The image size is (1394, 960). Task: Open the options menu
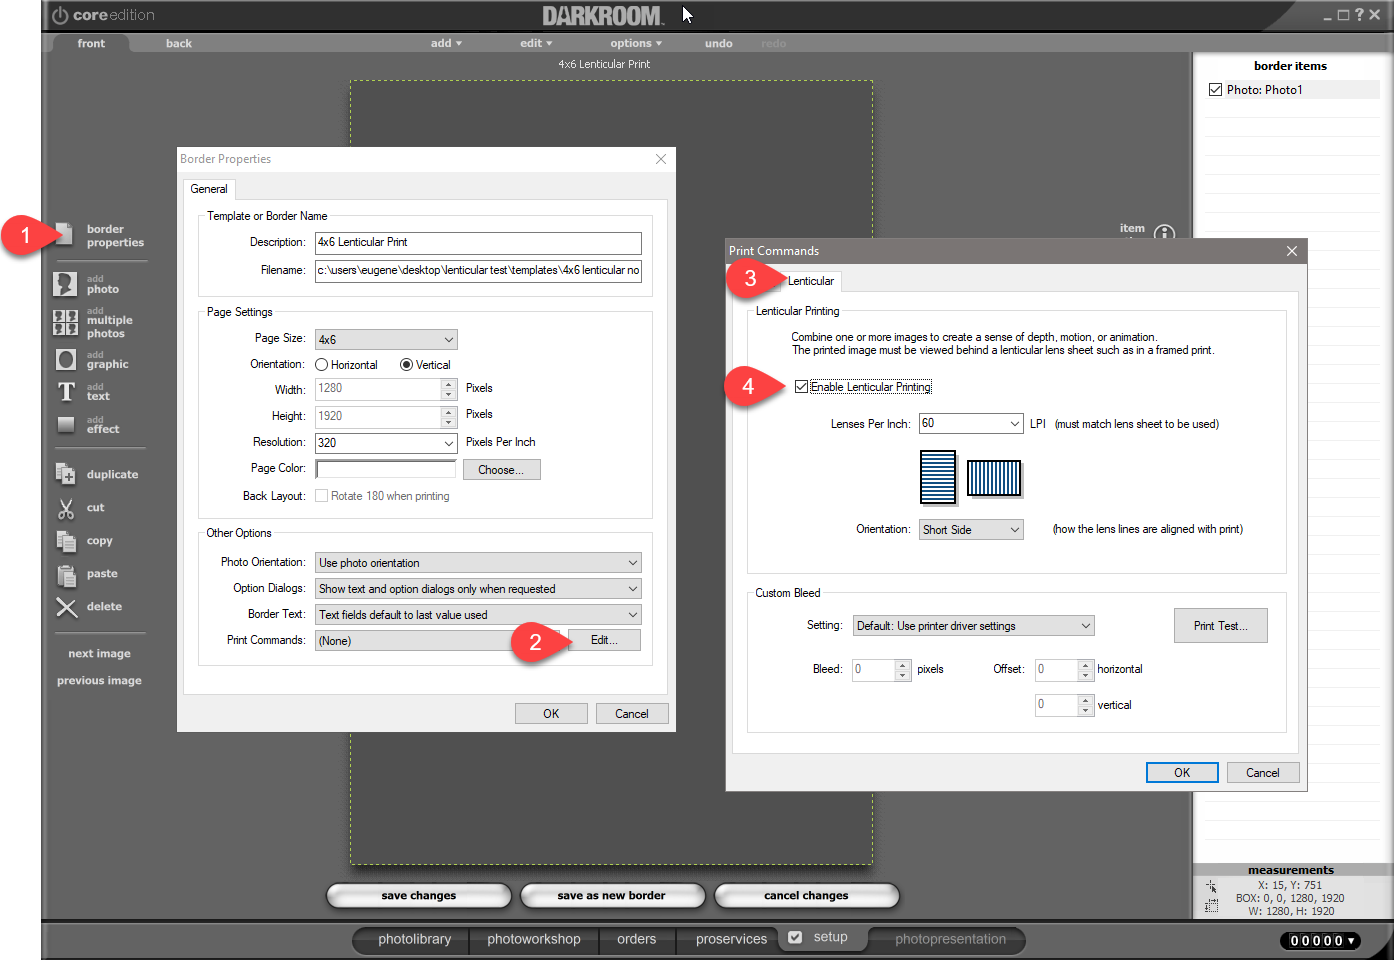[636, 43]
